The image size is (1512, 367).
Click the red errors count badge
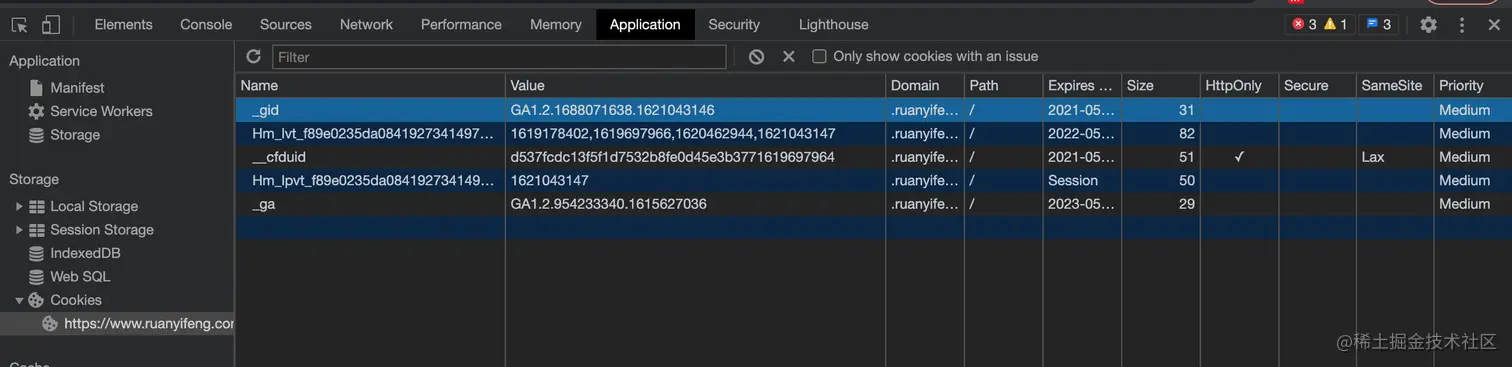coord(1305,25)
